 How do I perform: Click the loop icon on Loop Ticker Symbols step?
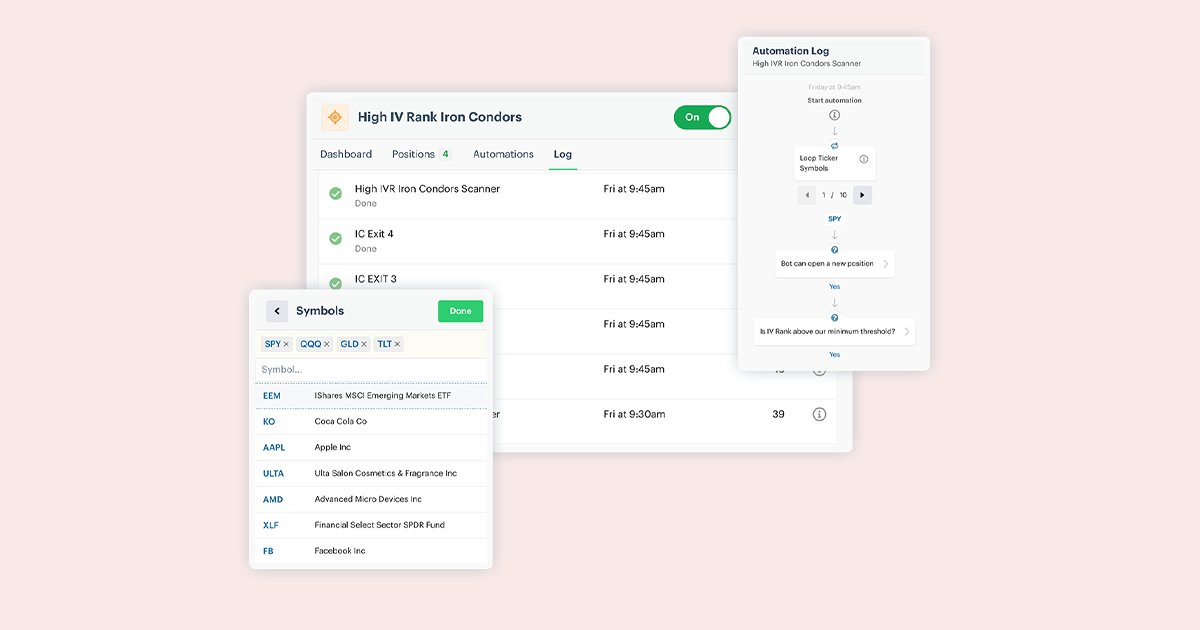click(x=834, y=146)
